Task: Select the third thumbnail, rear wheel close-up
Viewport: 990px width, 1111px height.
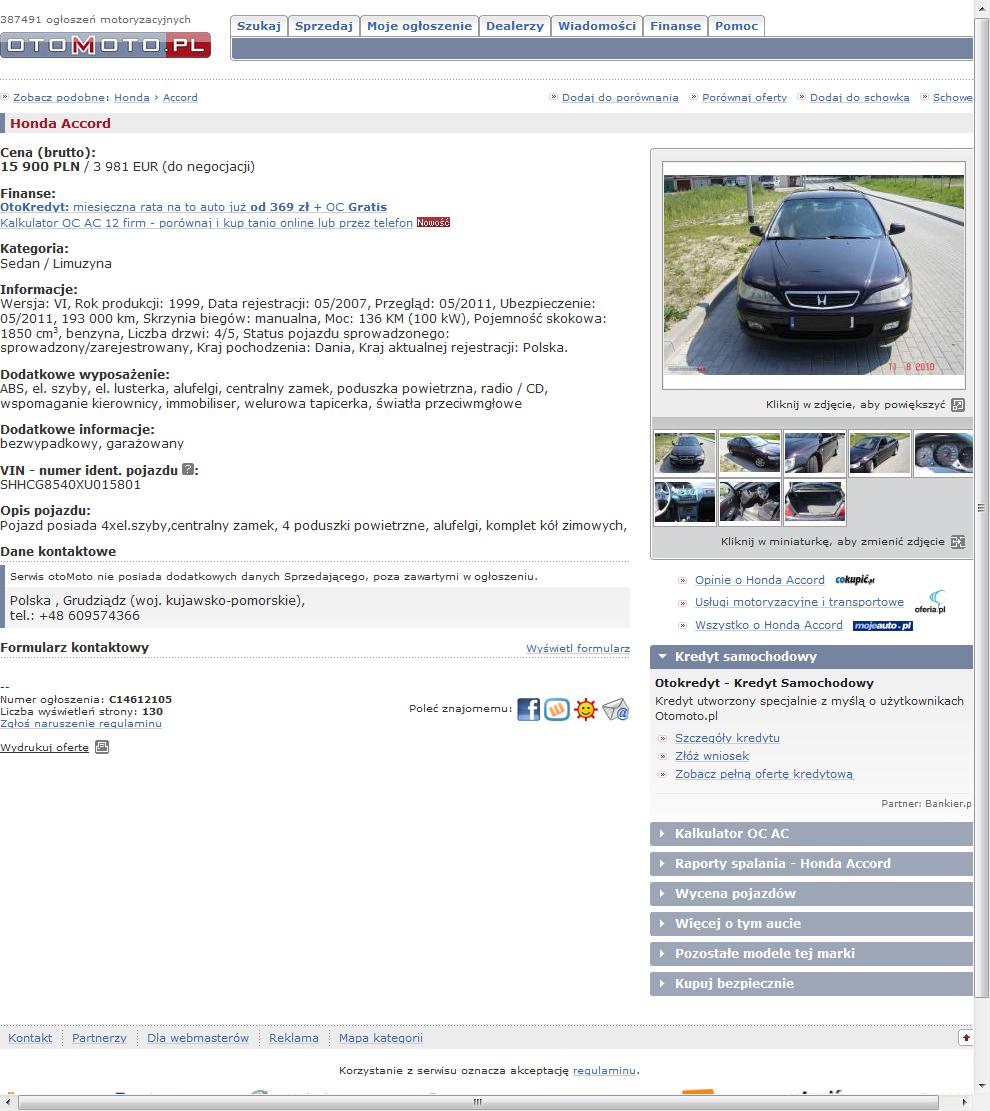Action: (815, 453)
